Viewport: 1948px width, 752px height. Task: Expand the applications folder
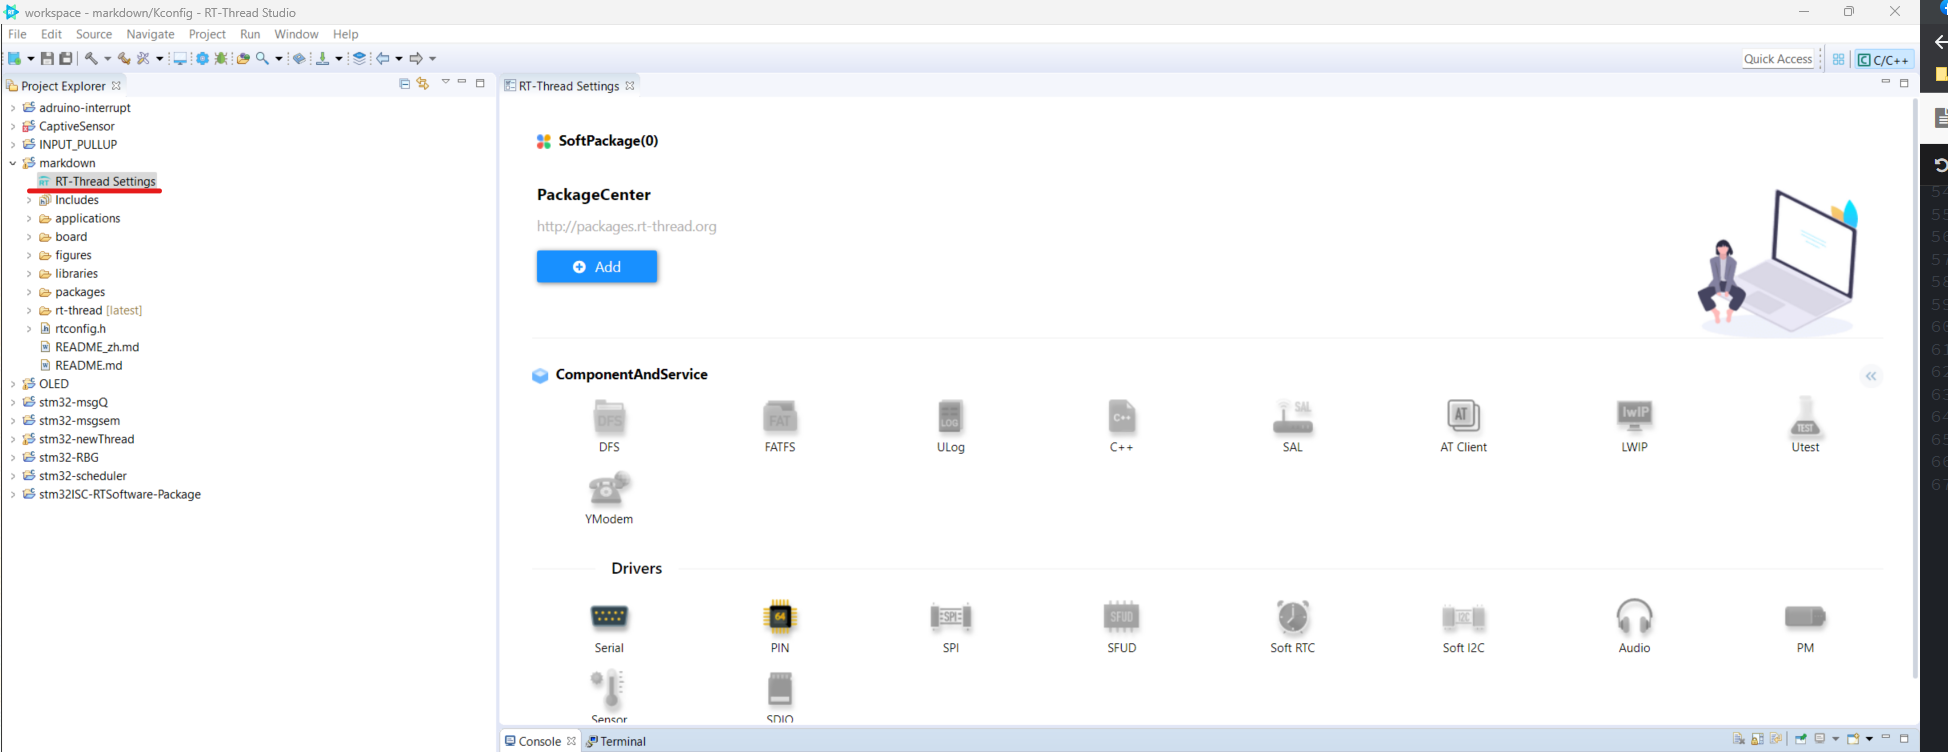pyautogui.click(x=29, y=219)
